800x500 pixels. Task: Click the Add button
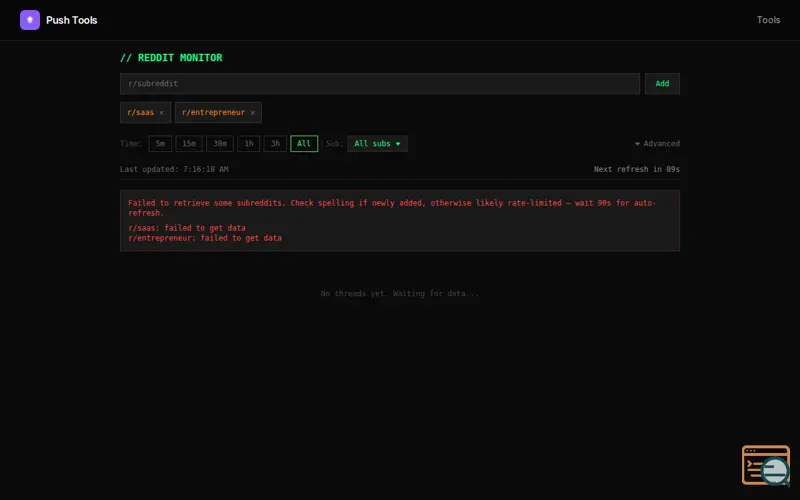point(662,84)
